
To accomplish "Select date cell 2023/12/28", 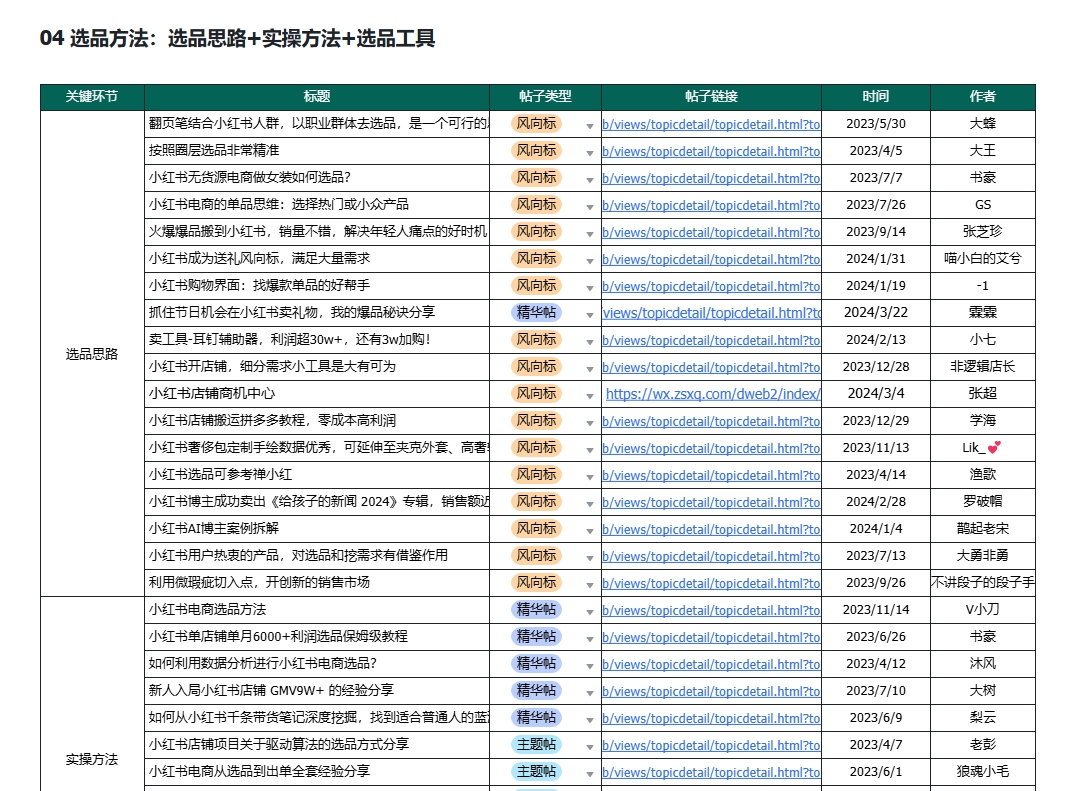I will click(876, 366).
